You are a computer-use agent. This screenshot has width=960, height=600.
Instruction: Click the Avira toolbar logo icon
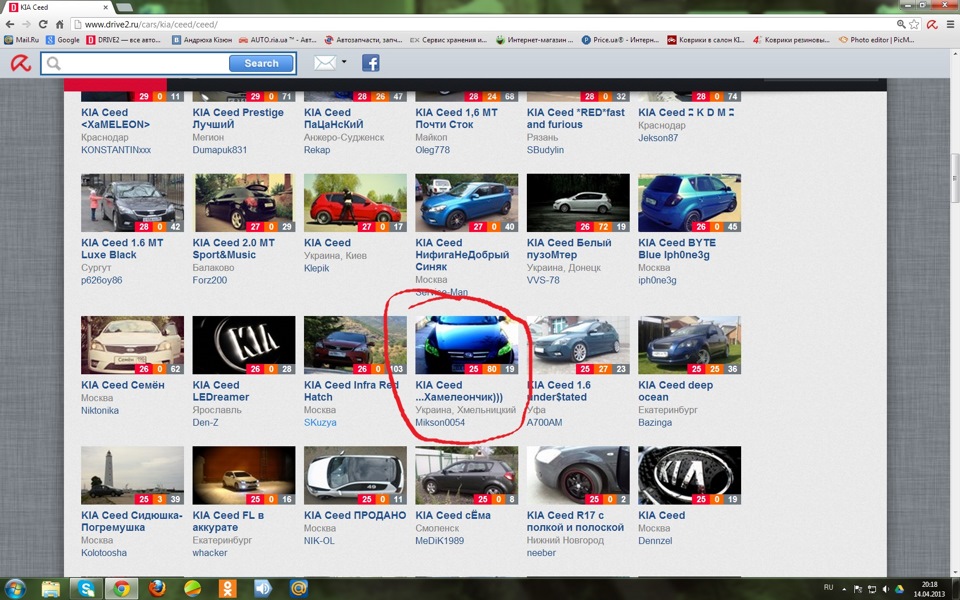pos(21,63)
